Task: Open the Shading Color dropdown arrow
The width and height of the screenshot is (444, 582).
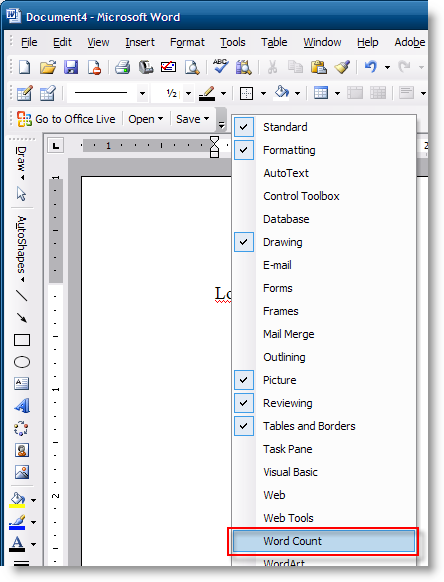Action: (x=297, y=93)
